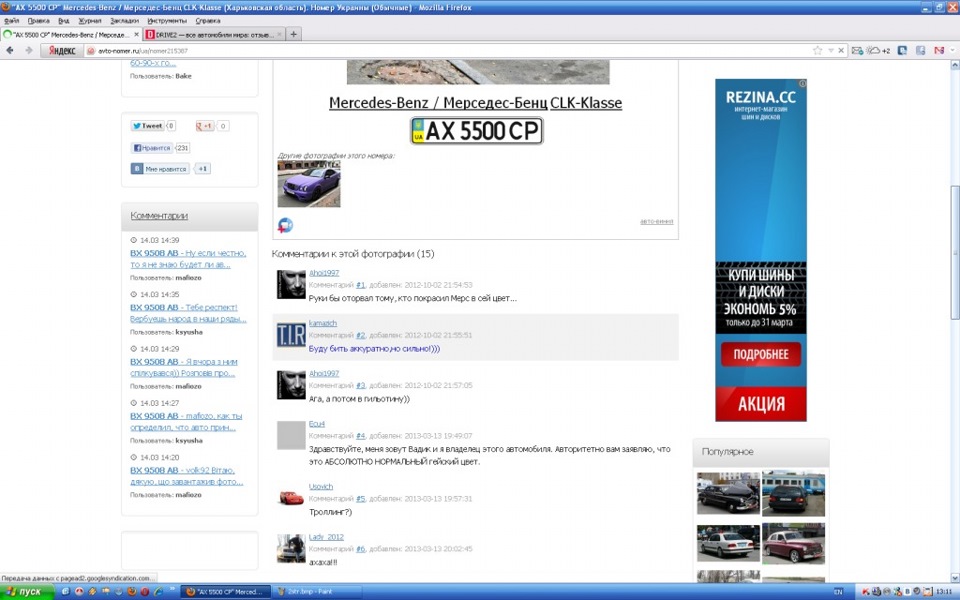Open the Lady_2012 user profile link
The width and height of the screenshot is (960, 600).
(x=326, y=537)
